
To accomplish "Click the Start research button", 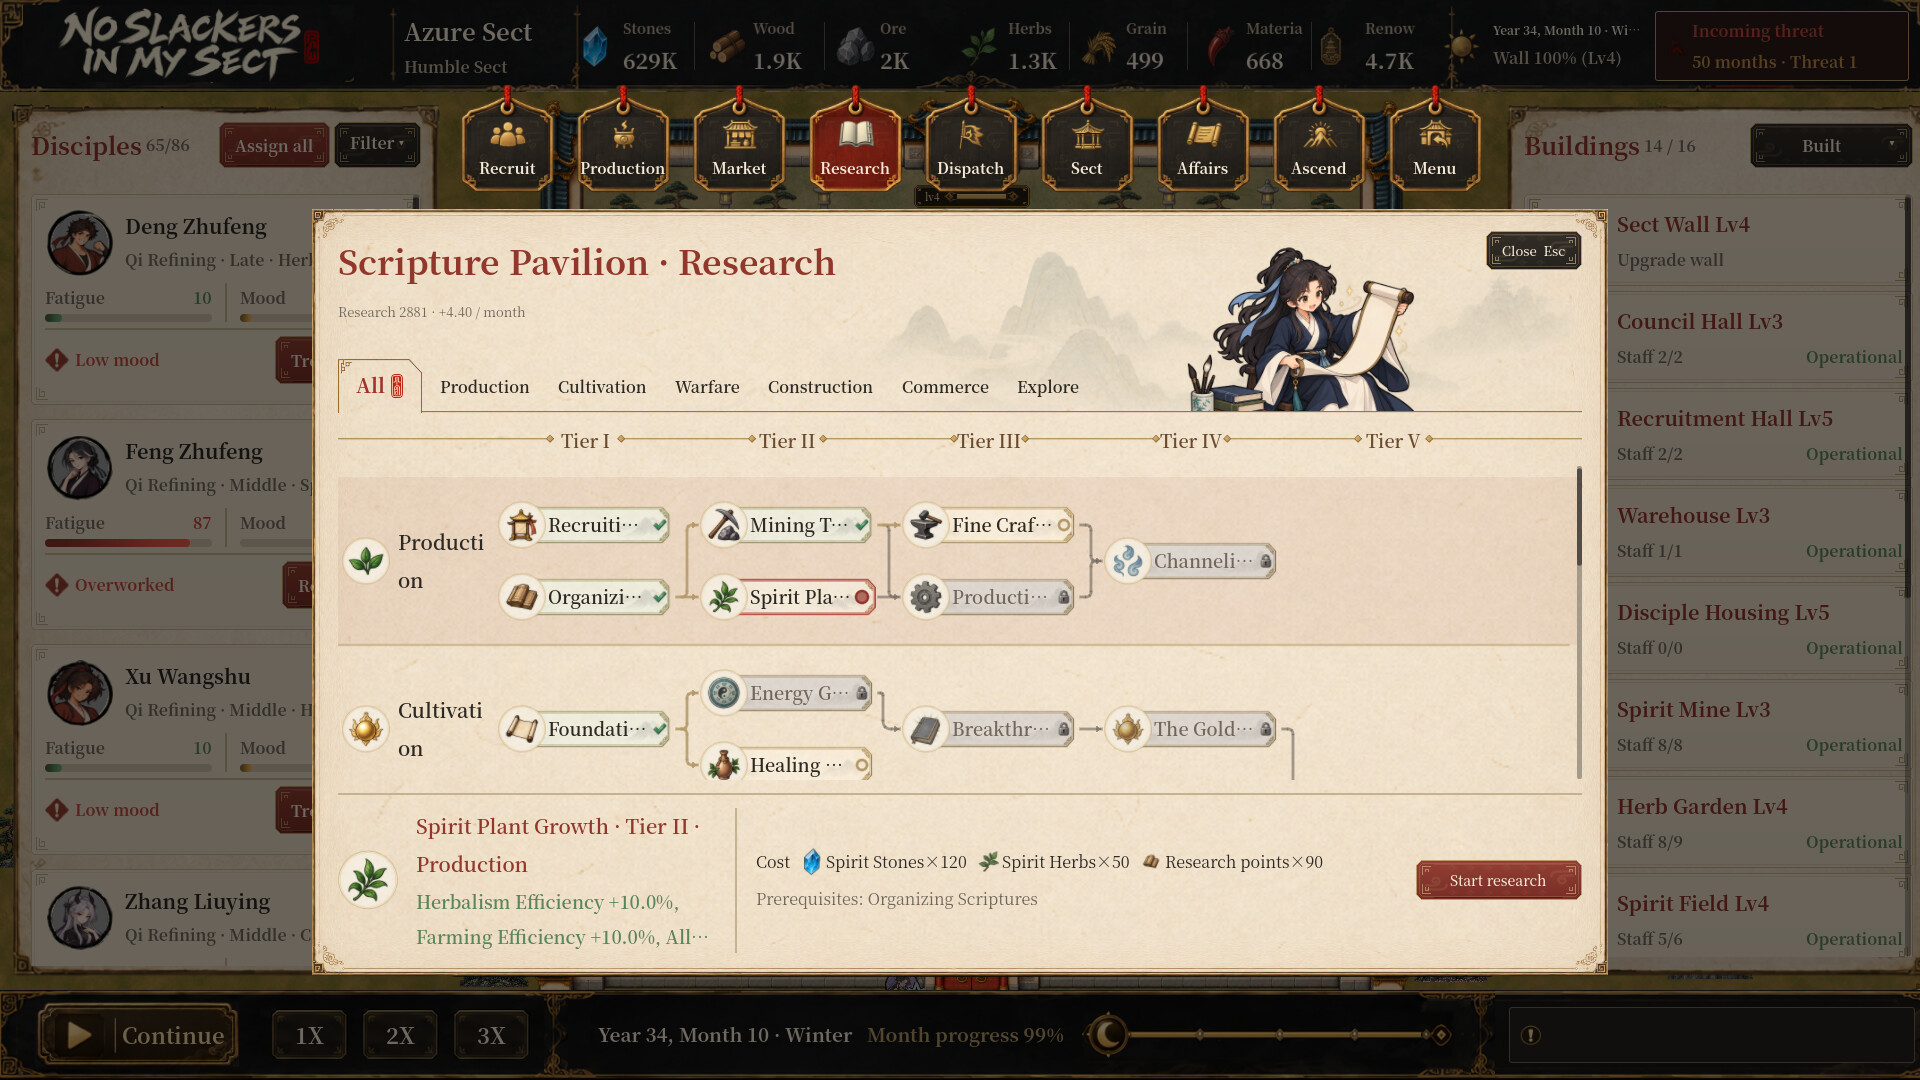I will tap(1498, 880).
